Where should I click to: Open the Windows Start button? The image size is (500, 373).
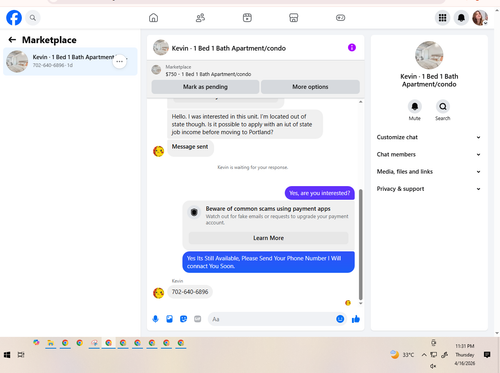click(7, 355)
